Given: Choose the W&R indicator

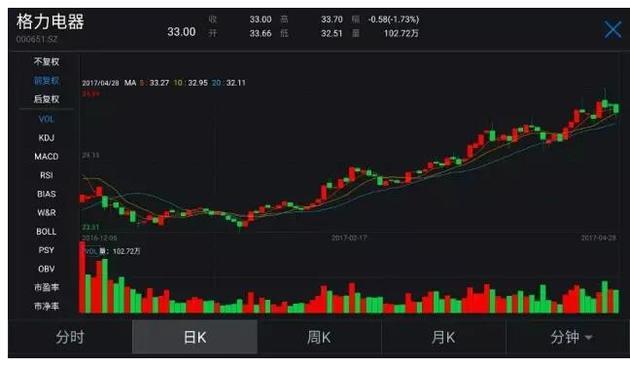Looking at the screenshot, I should click(x=46, y=213).
